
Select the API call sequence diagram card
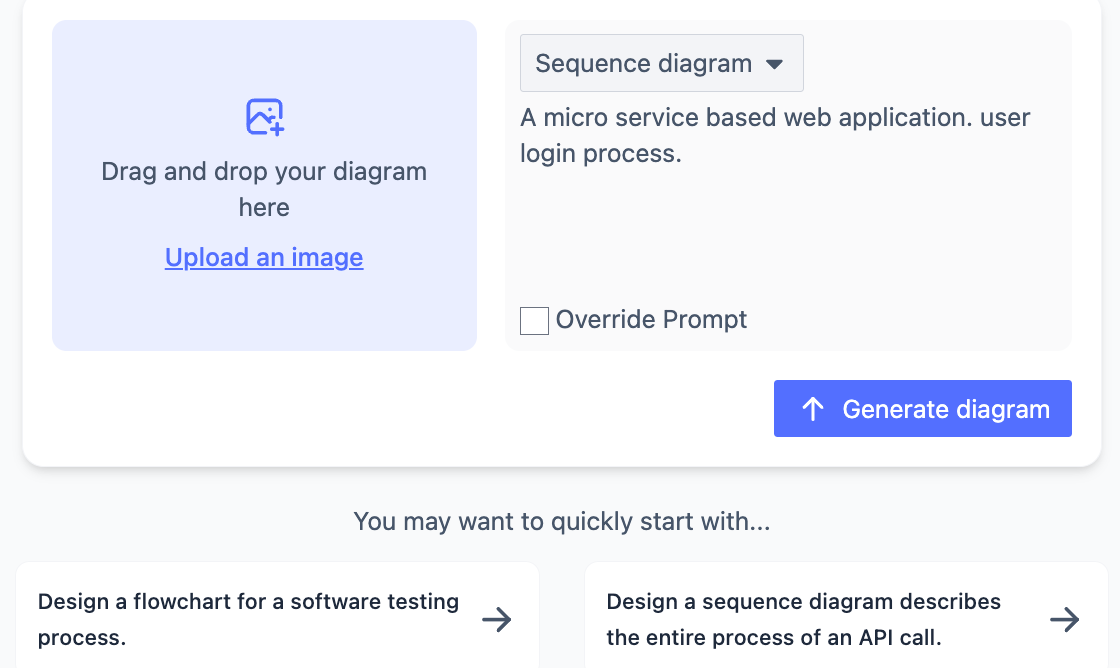point(846,618)
